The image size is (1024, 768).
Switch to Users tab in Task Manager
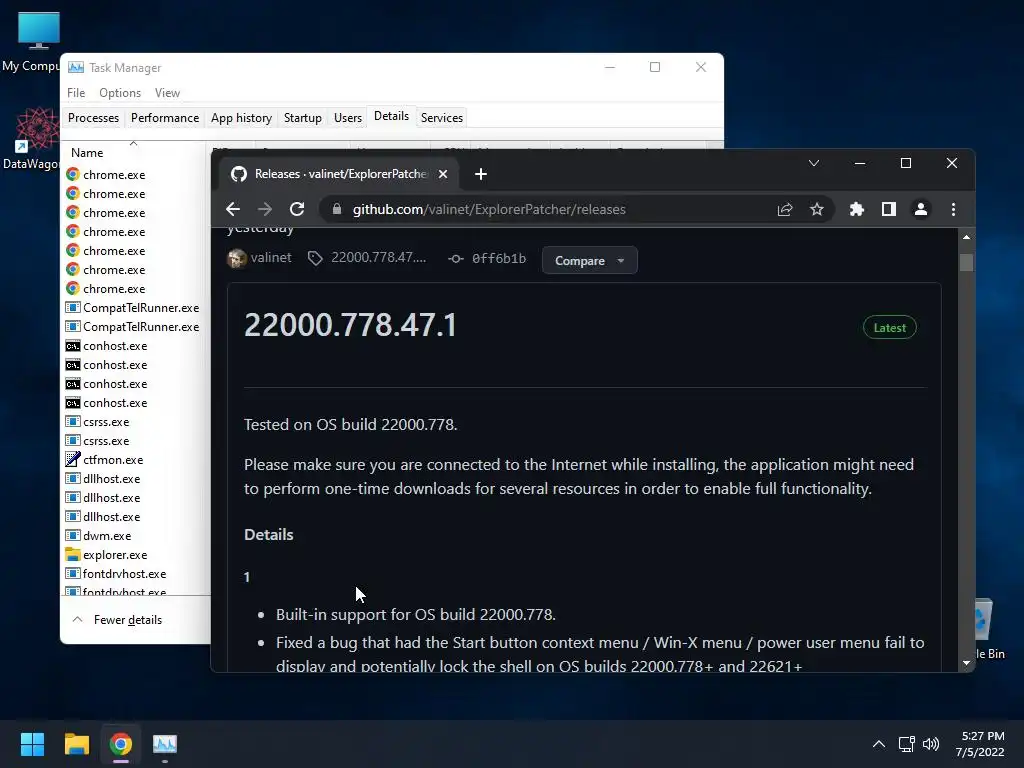tap(347, 118)
